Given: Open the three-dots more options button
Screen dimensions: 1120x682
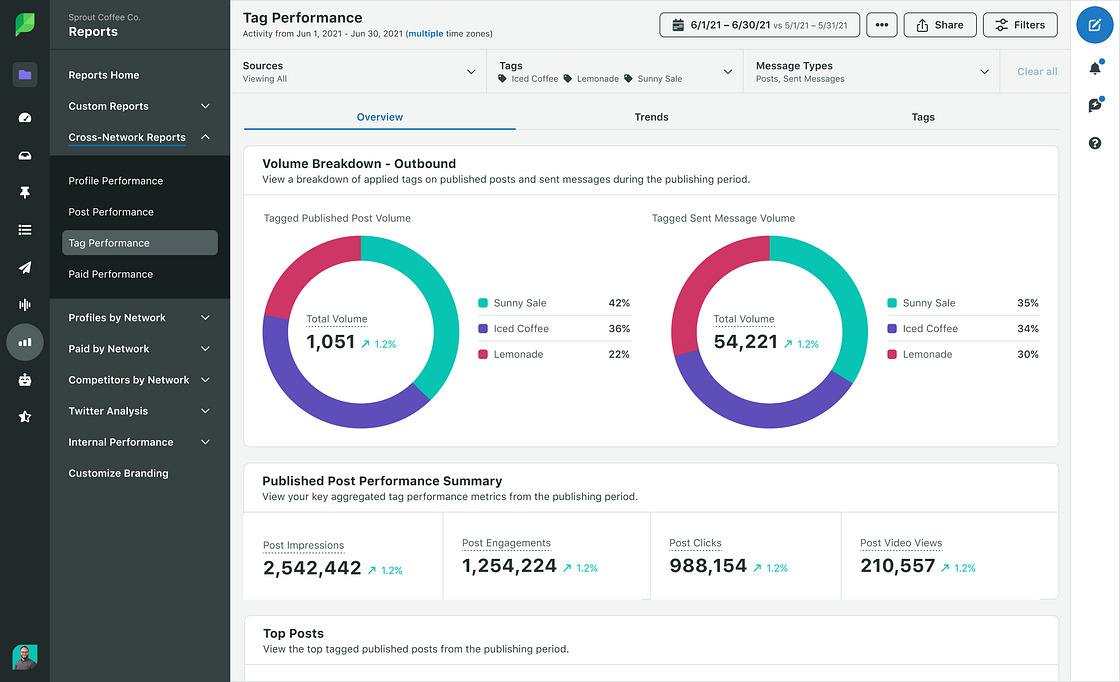Looking at the screenshot, I should click(x=881, y=25).
